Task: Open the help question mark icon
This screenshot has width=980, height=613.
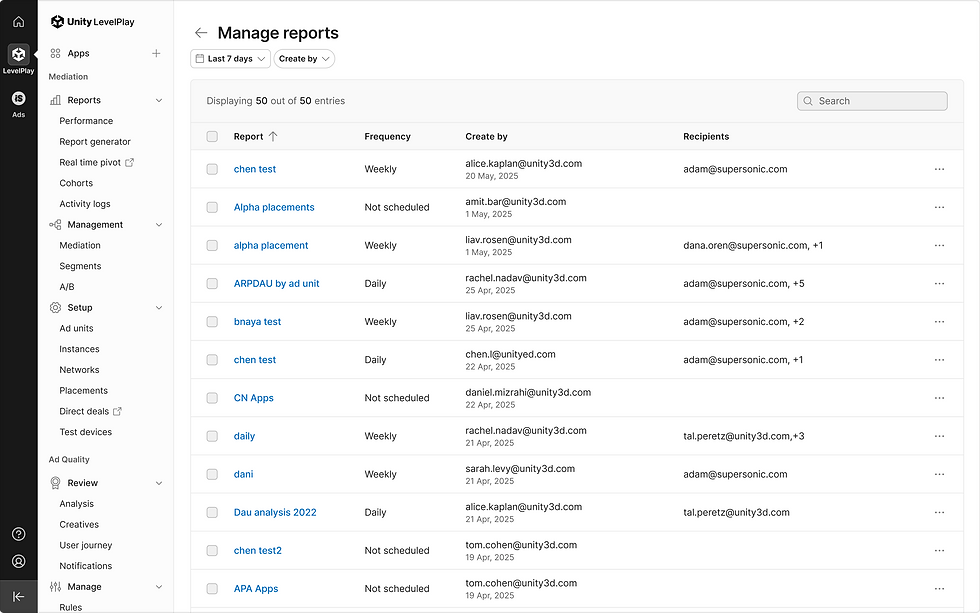Action: [x=19, y=534]
